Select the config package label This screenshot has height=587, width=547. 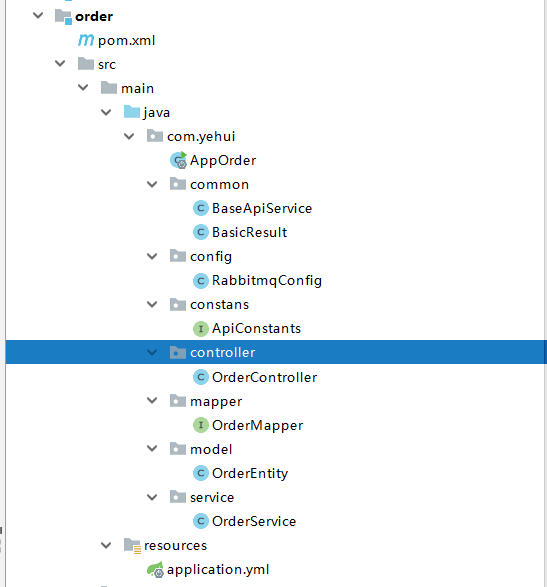pos(211,257)
